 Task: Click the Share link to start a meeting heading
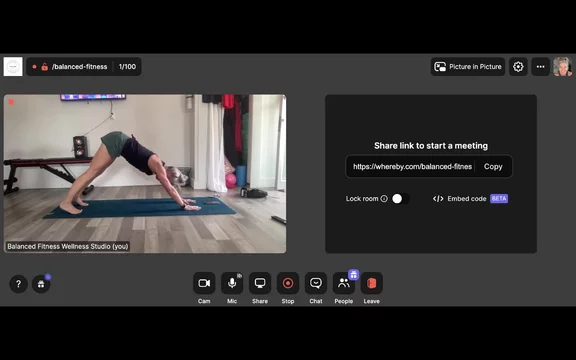pos(431,146)
